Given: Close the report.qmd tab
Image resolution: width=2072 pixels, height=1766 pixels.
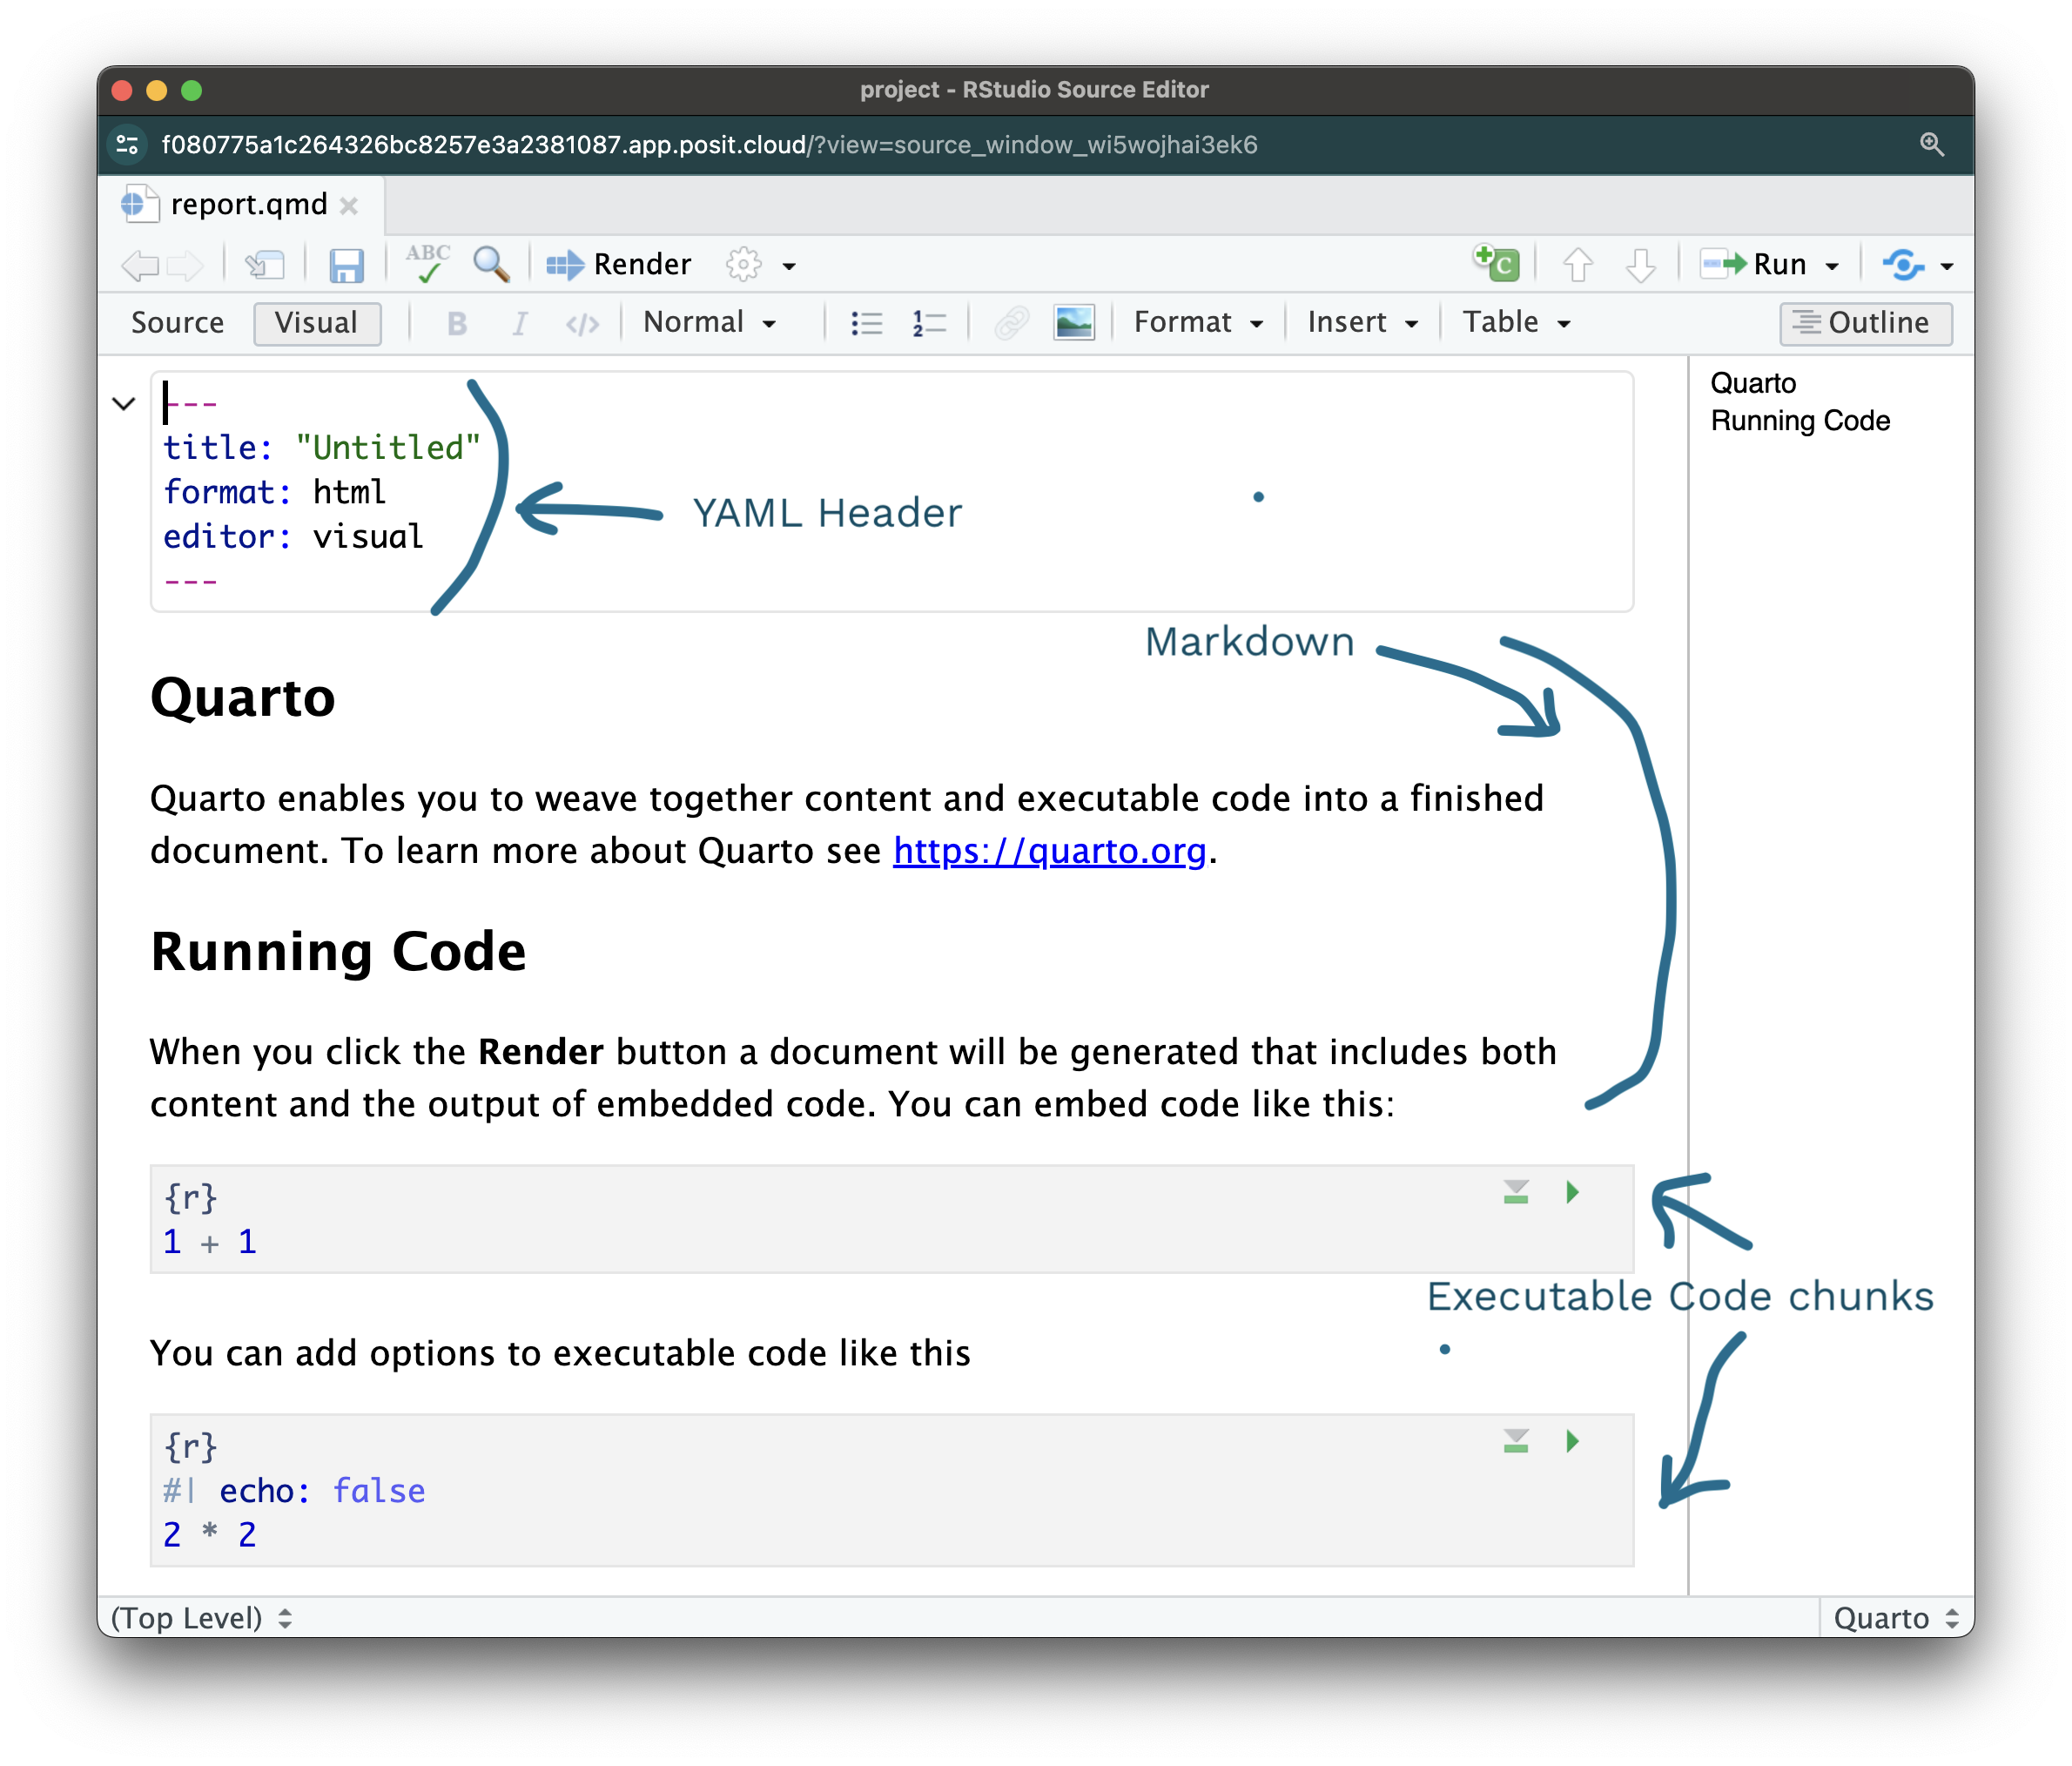Looking at the screenshot, I should pos(349,206).
